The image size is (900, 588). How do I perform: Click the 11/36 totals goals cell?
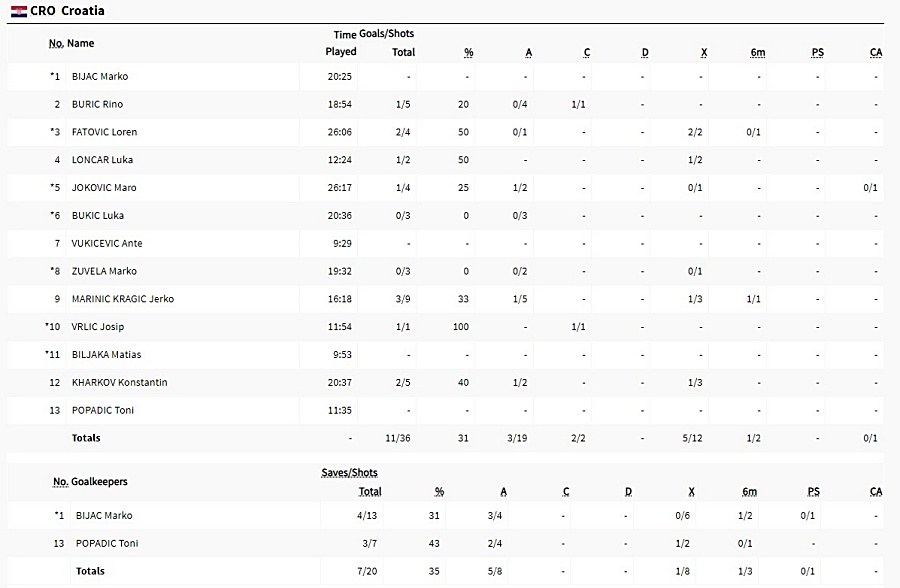[398, 438]
